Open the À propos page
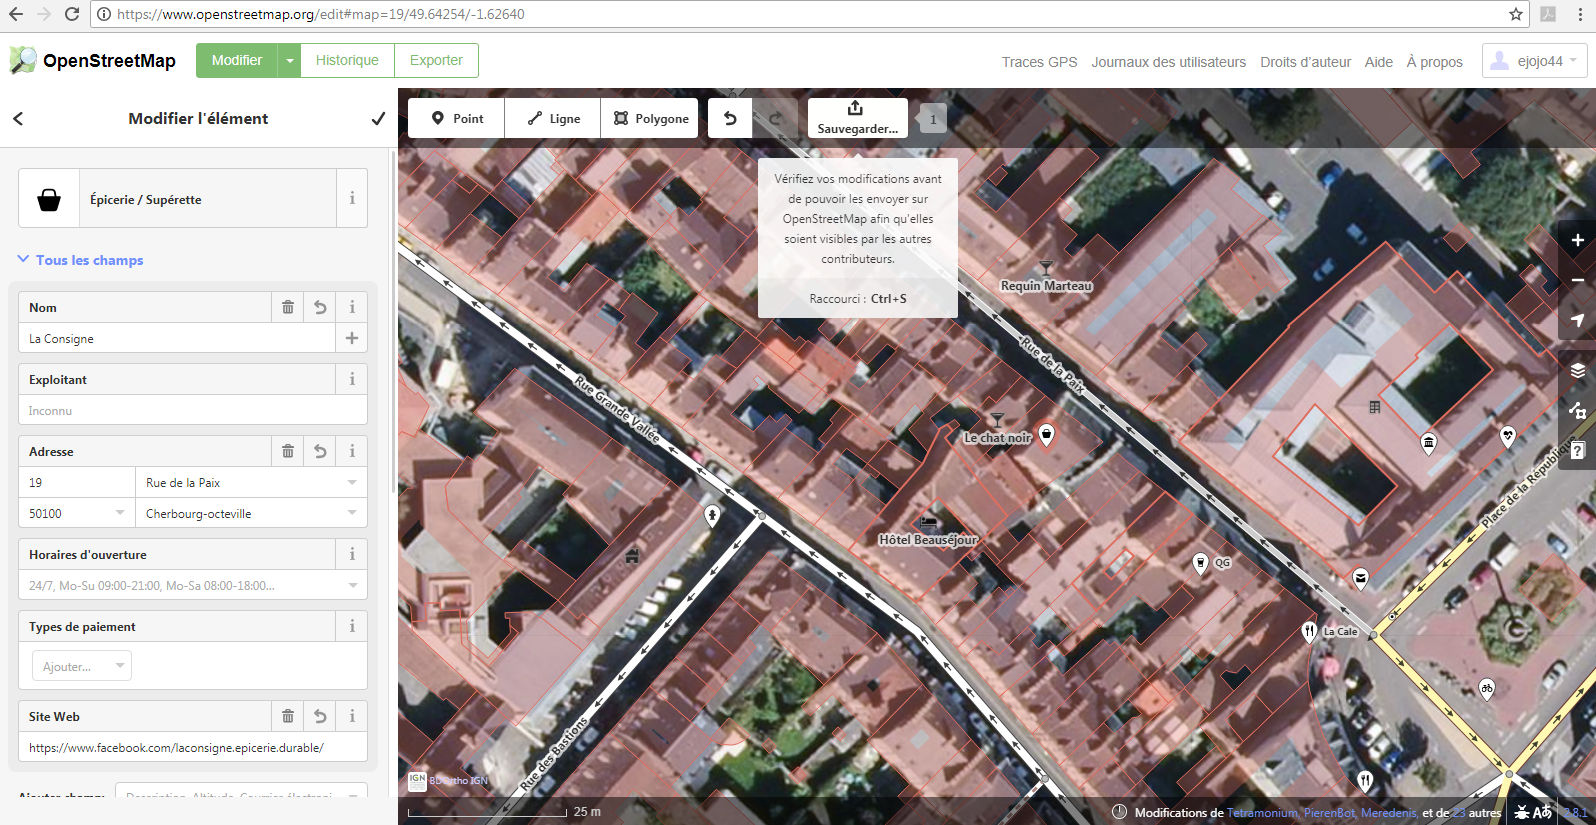Image resolution: width=1596 pixels, height=825 pixels. (1434, 62)
